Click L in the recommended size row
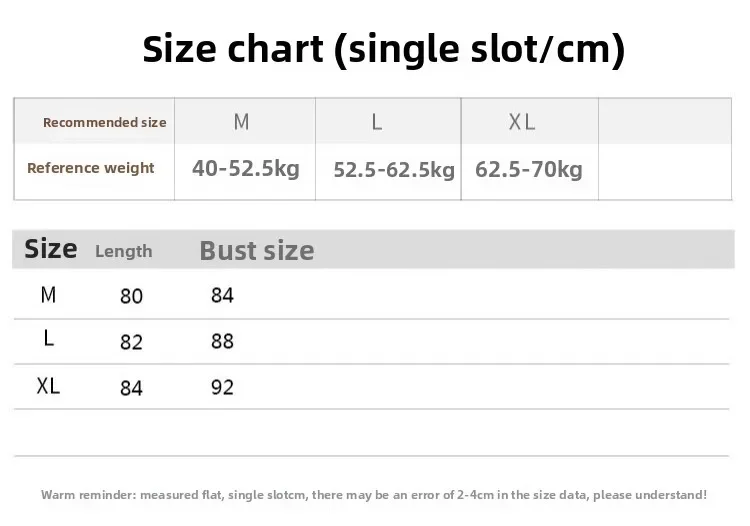This screenshot has height=526, width=750. coord(377,122)
